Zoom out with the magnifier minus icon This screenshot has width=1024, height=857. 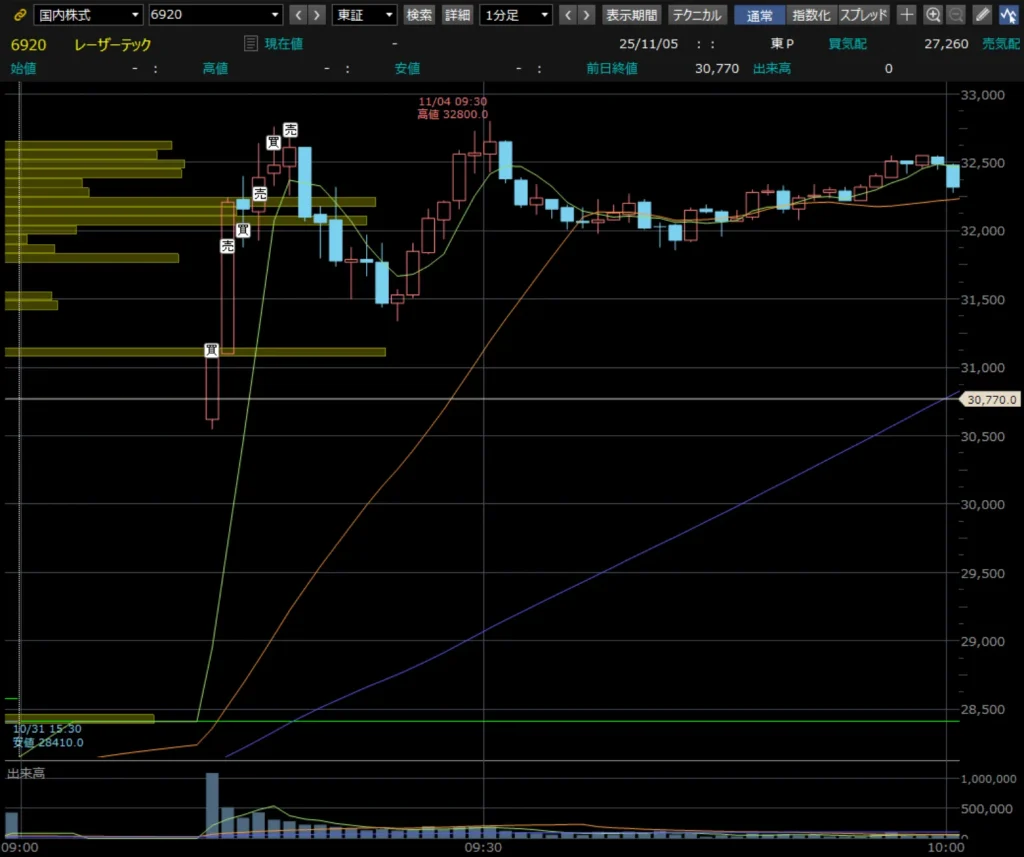coord(956,15)
